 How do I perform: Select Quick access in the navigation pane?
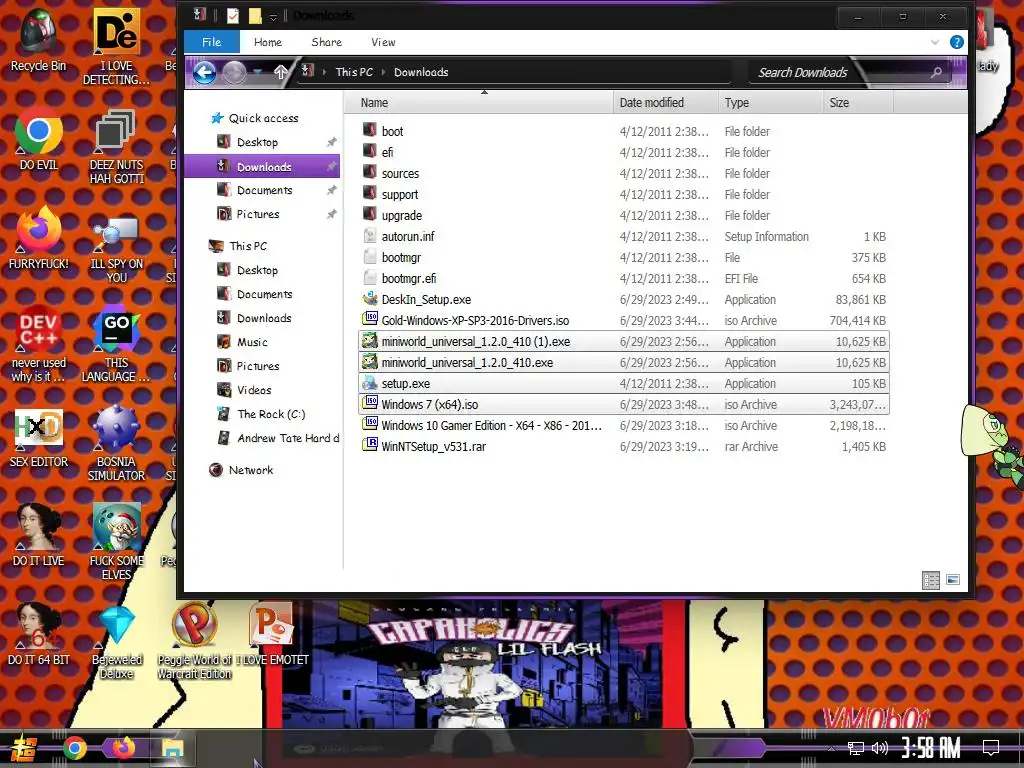click(263, 118)
